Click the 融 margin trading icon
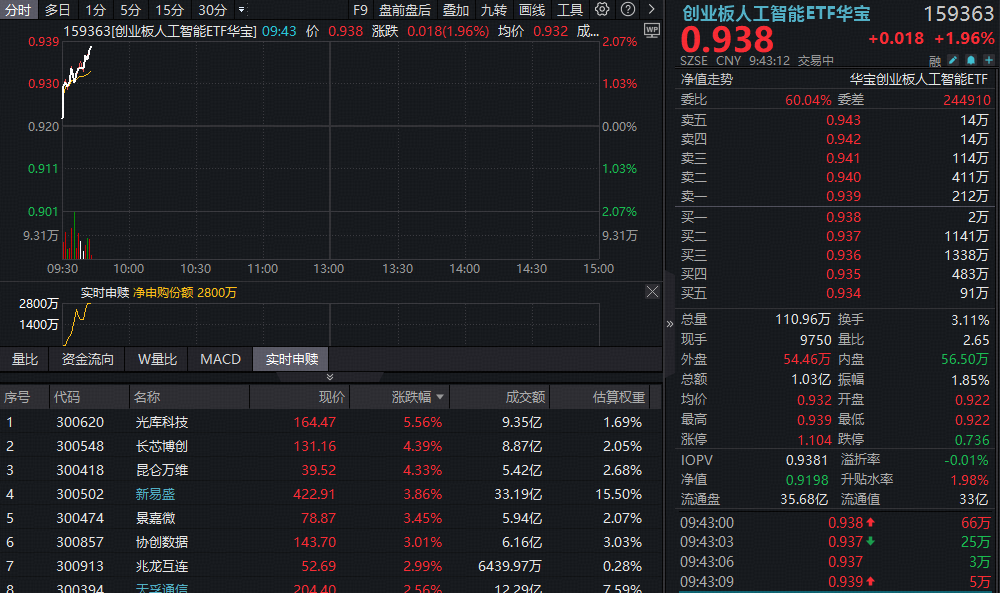 934,60
